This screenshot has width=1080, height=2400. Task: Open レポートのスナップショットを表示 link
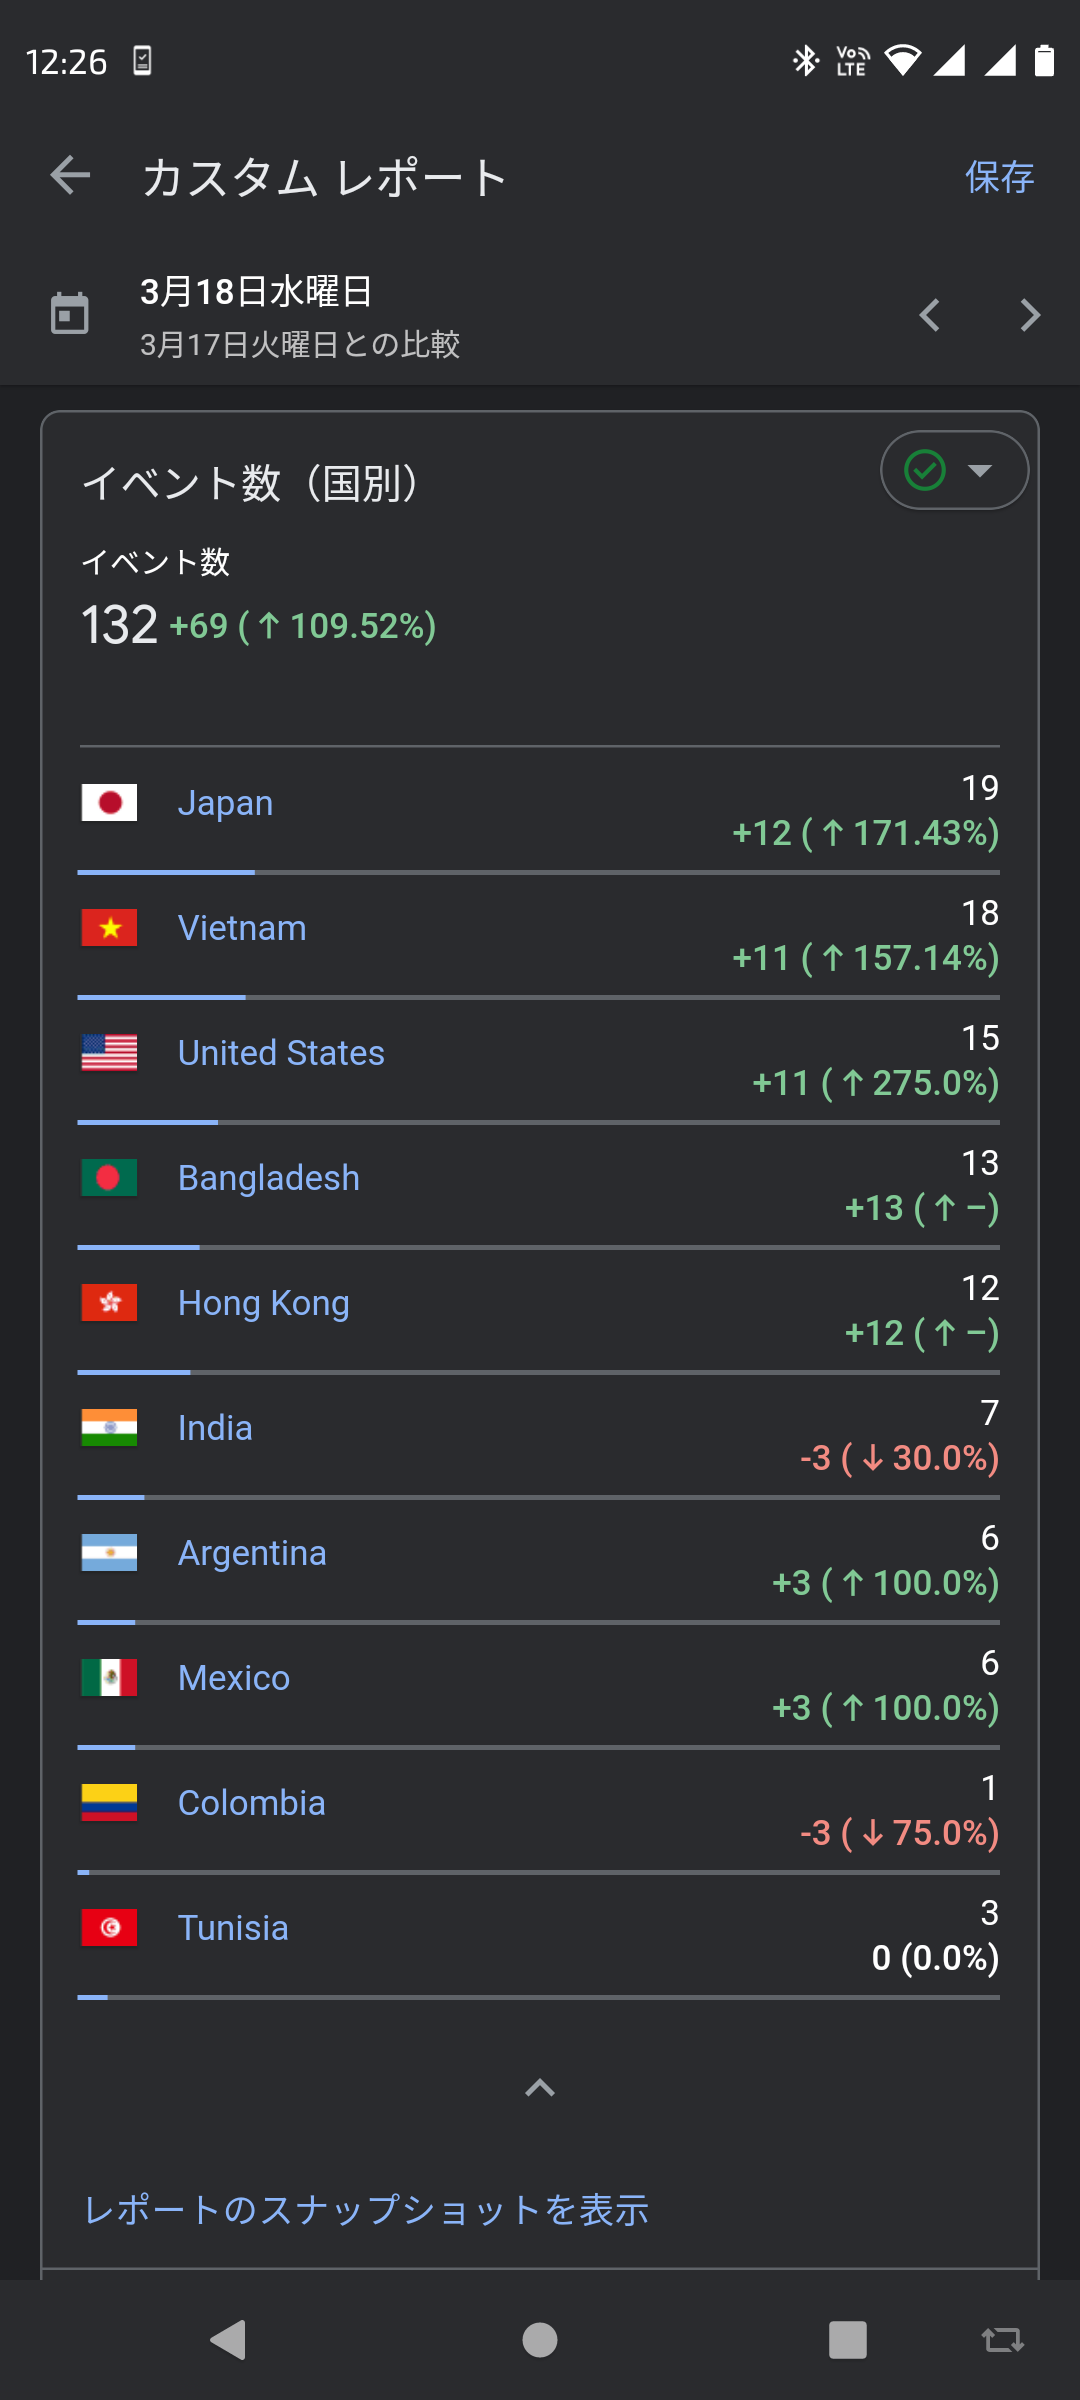pyautogui.click(x=366, y=2210)
